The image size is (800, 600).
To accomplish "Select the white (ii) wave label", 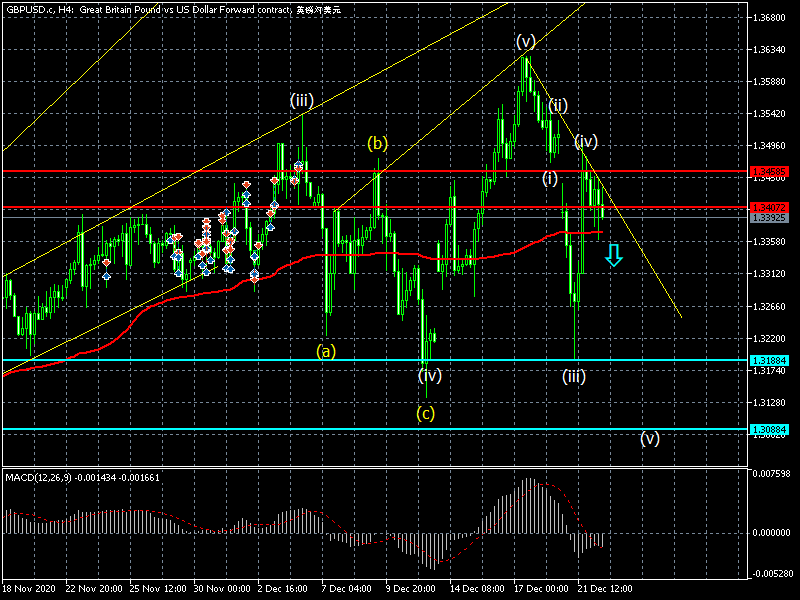I will pyautogui.click(x=558, y=106).
